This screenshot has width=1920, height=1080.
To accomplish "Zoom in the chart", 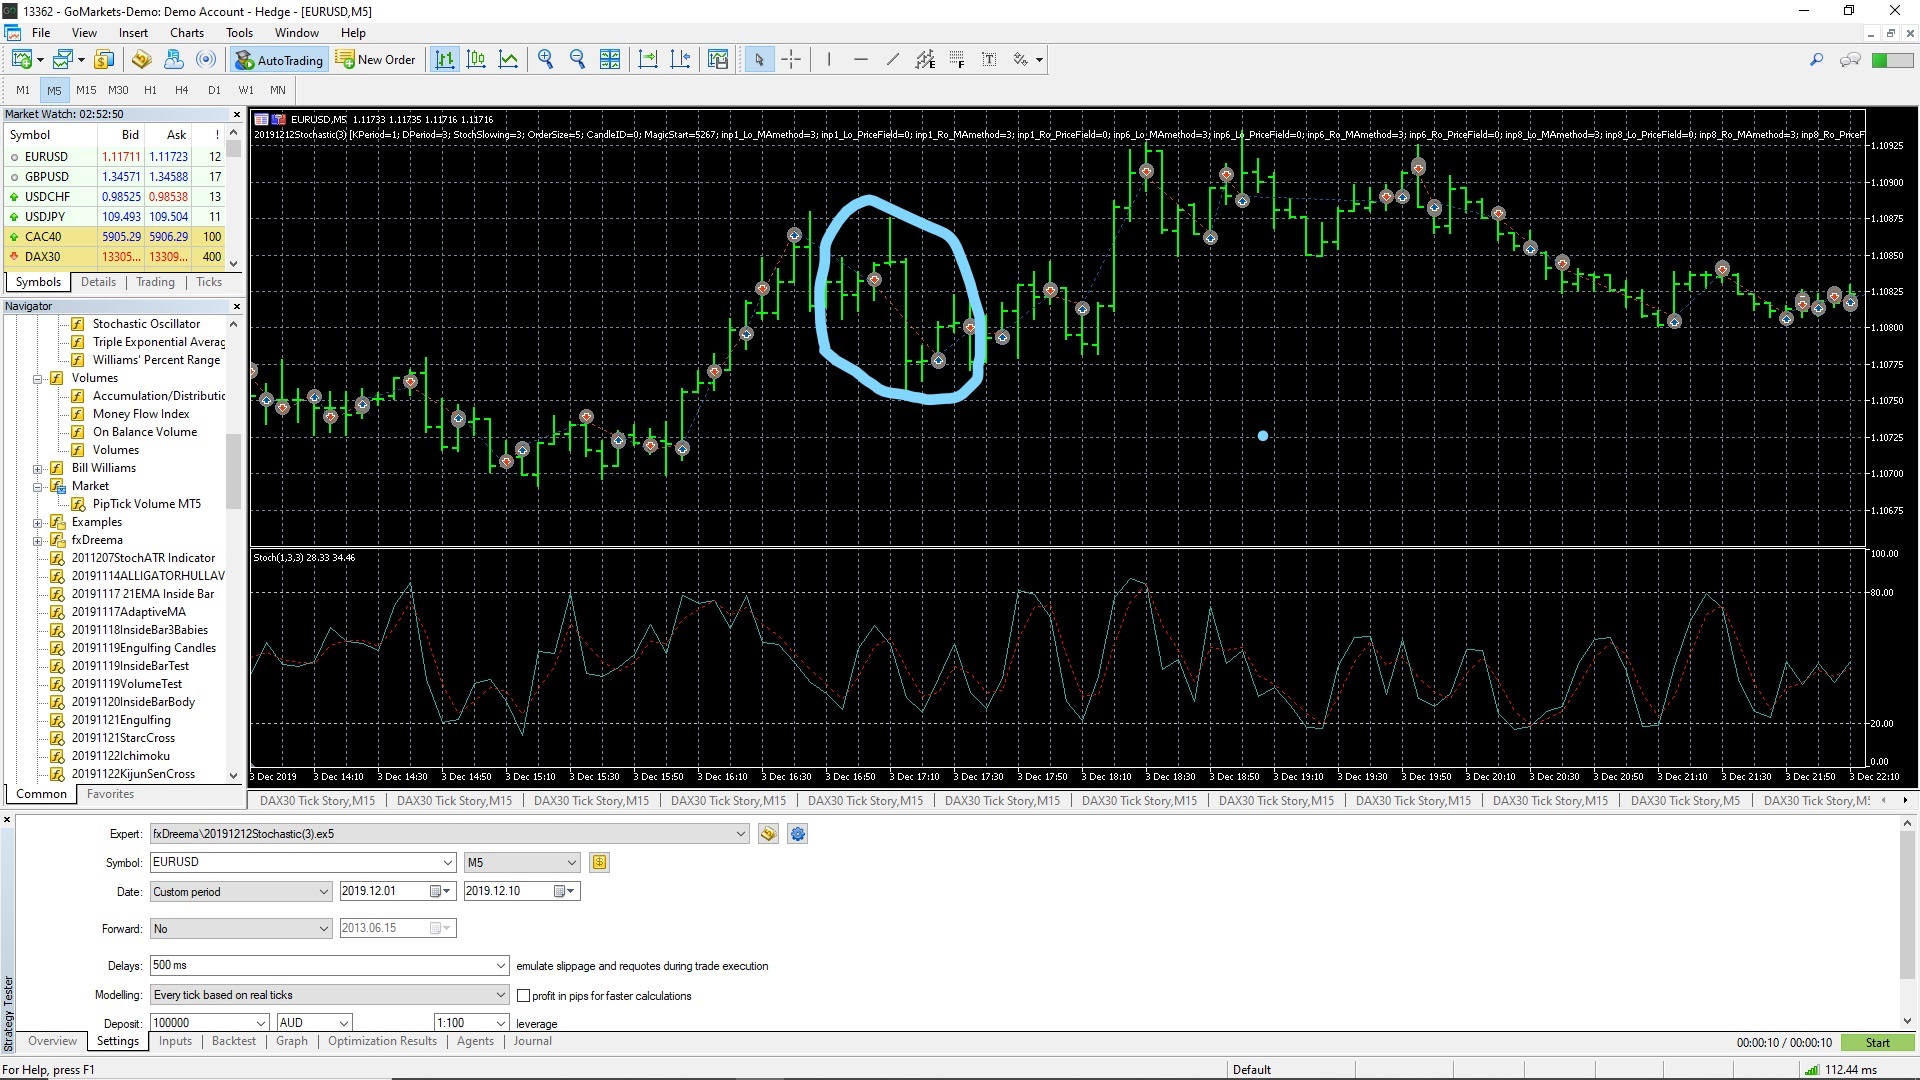I will tap(545, 60).
